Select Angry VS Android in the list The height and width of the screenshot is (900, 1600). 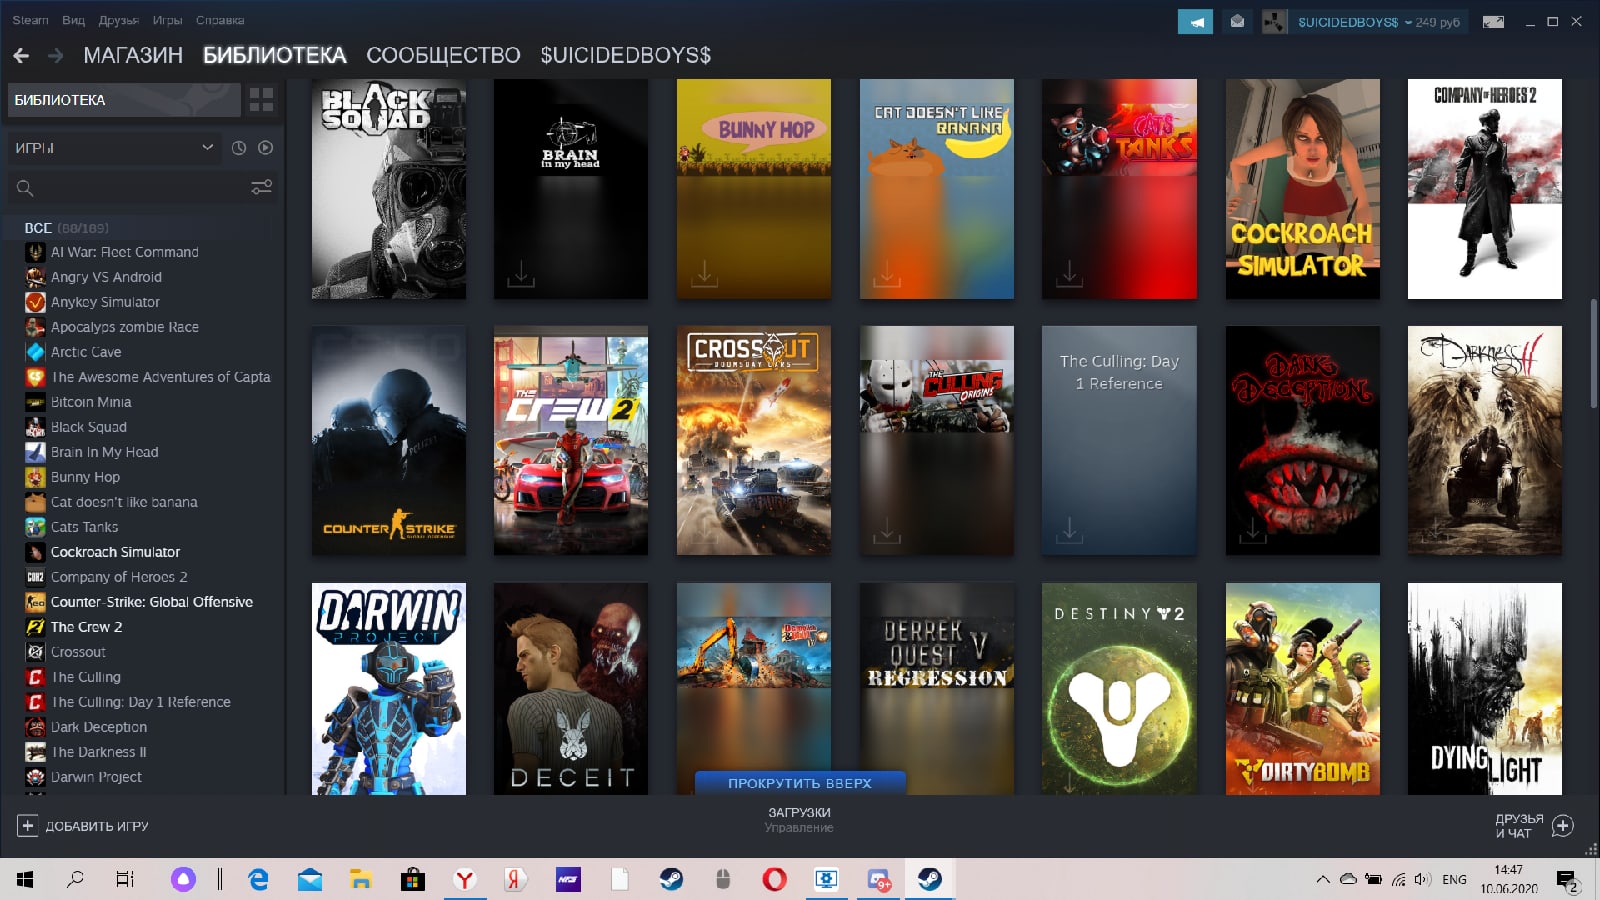point(106,277)
